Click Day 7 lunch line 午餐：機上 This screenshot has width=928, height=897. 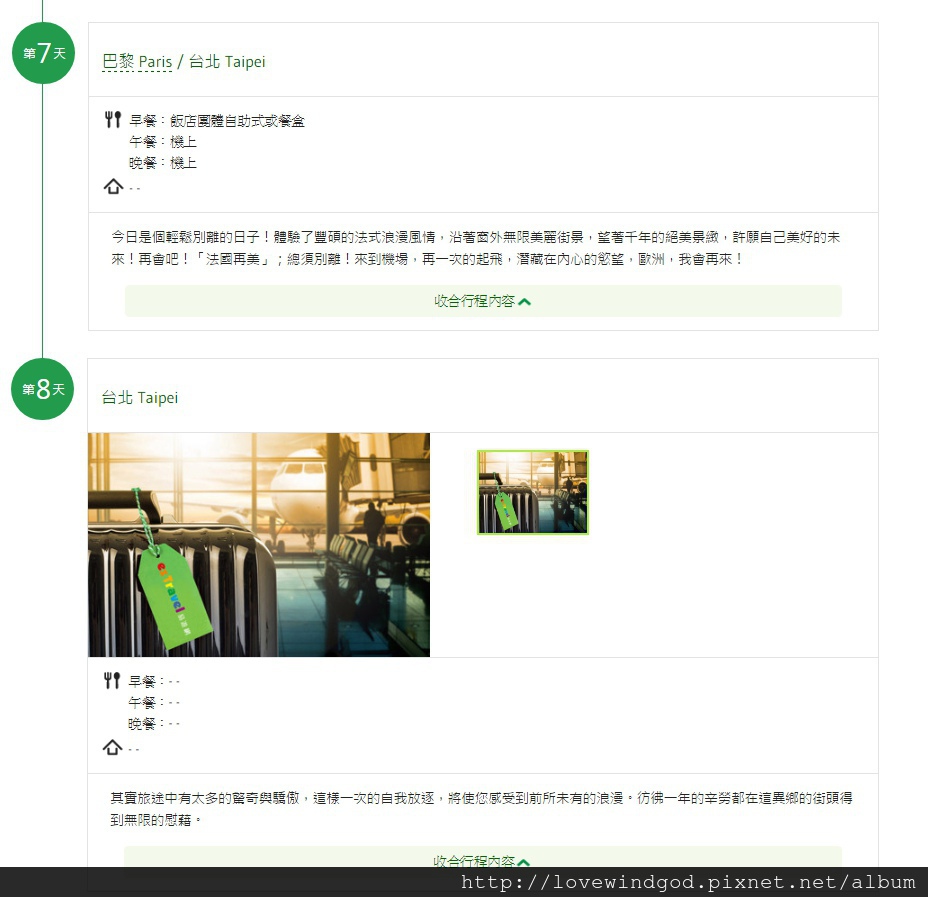click(x=163, y=142)
